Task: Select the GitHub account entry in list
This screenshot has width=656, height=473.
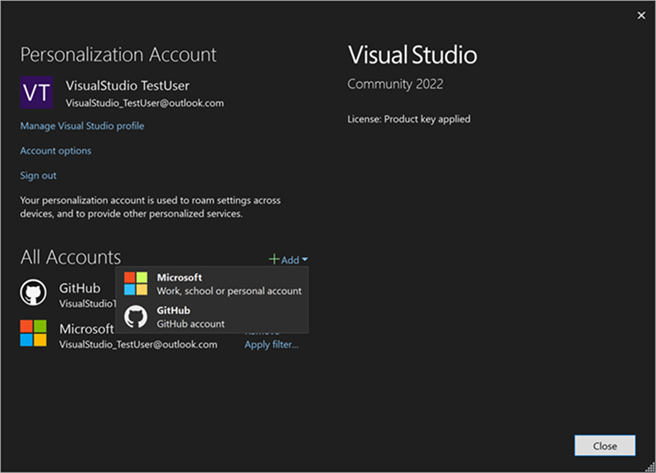Action: (x=79, y=288)
